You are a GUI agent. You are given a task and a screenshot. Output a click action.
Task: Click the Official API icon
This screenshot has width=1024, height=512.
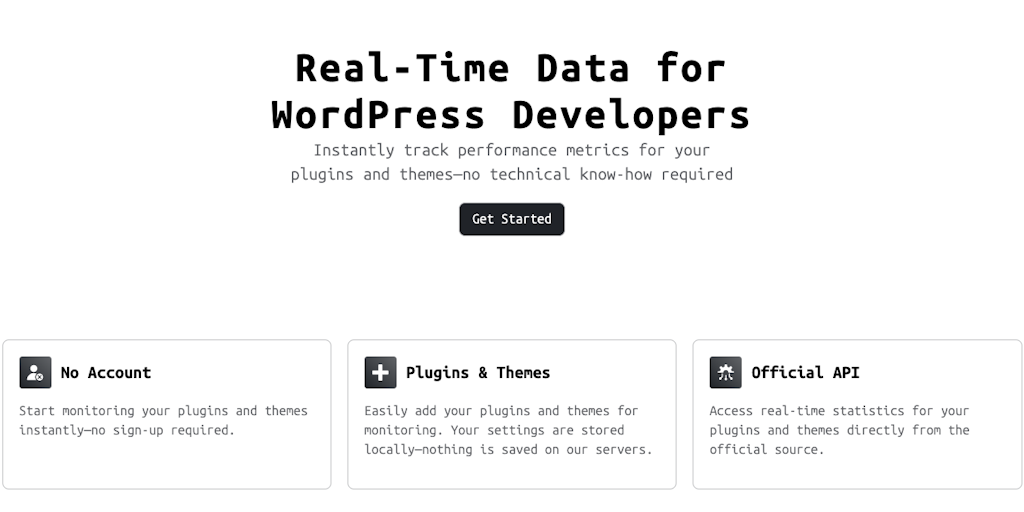[x=726, y=372]
